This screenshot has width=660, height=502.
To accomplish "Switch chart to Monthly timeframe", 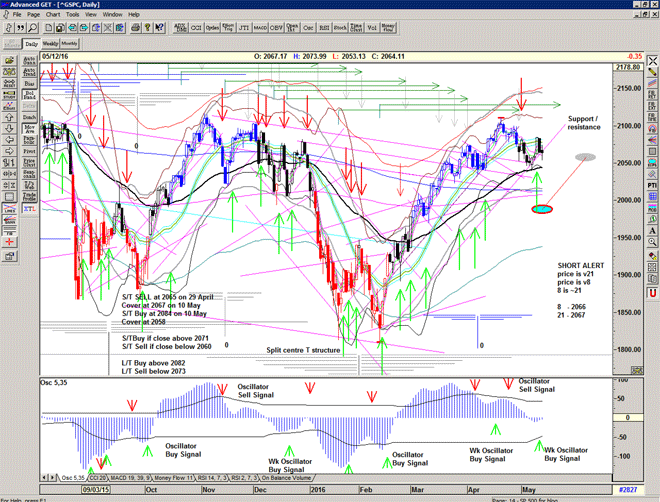I will click(x=69, y=44).
